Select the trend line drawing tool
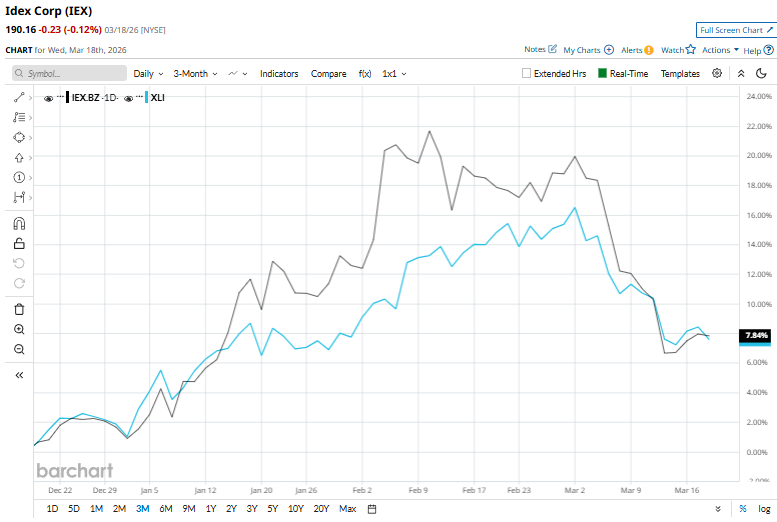Viewport: 777px width, 522px height. [19, 97]
